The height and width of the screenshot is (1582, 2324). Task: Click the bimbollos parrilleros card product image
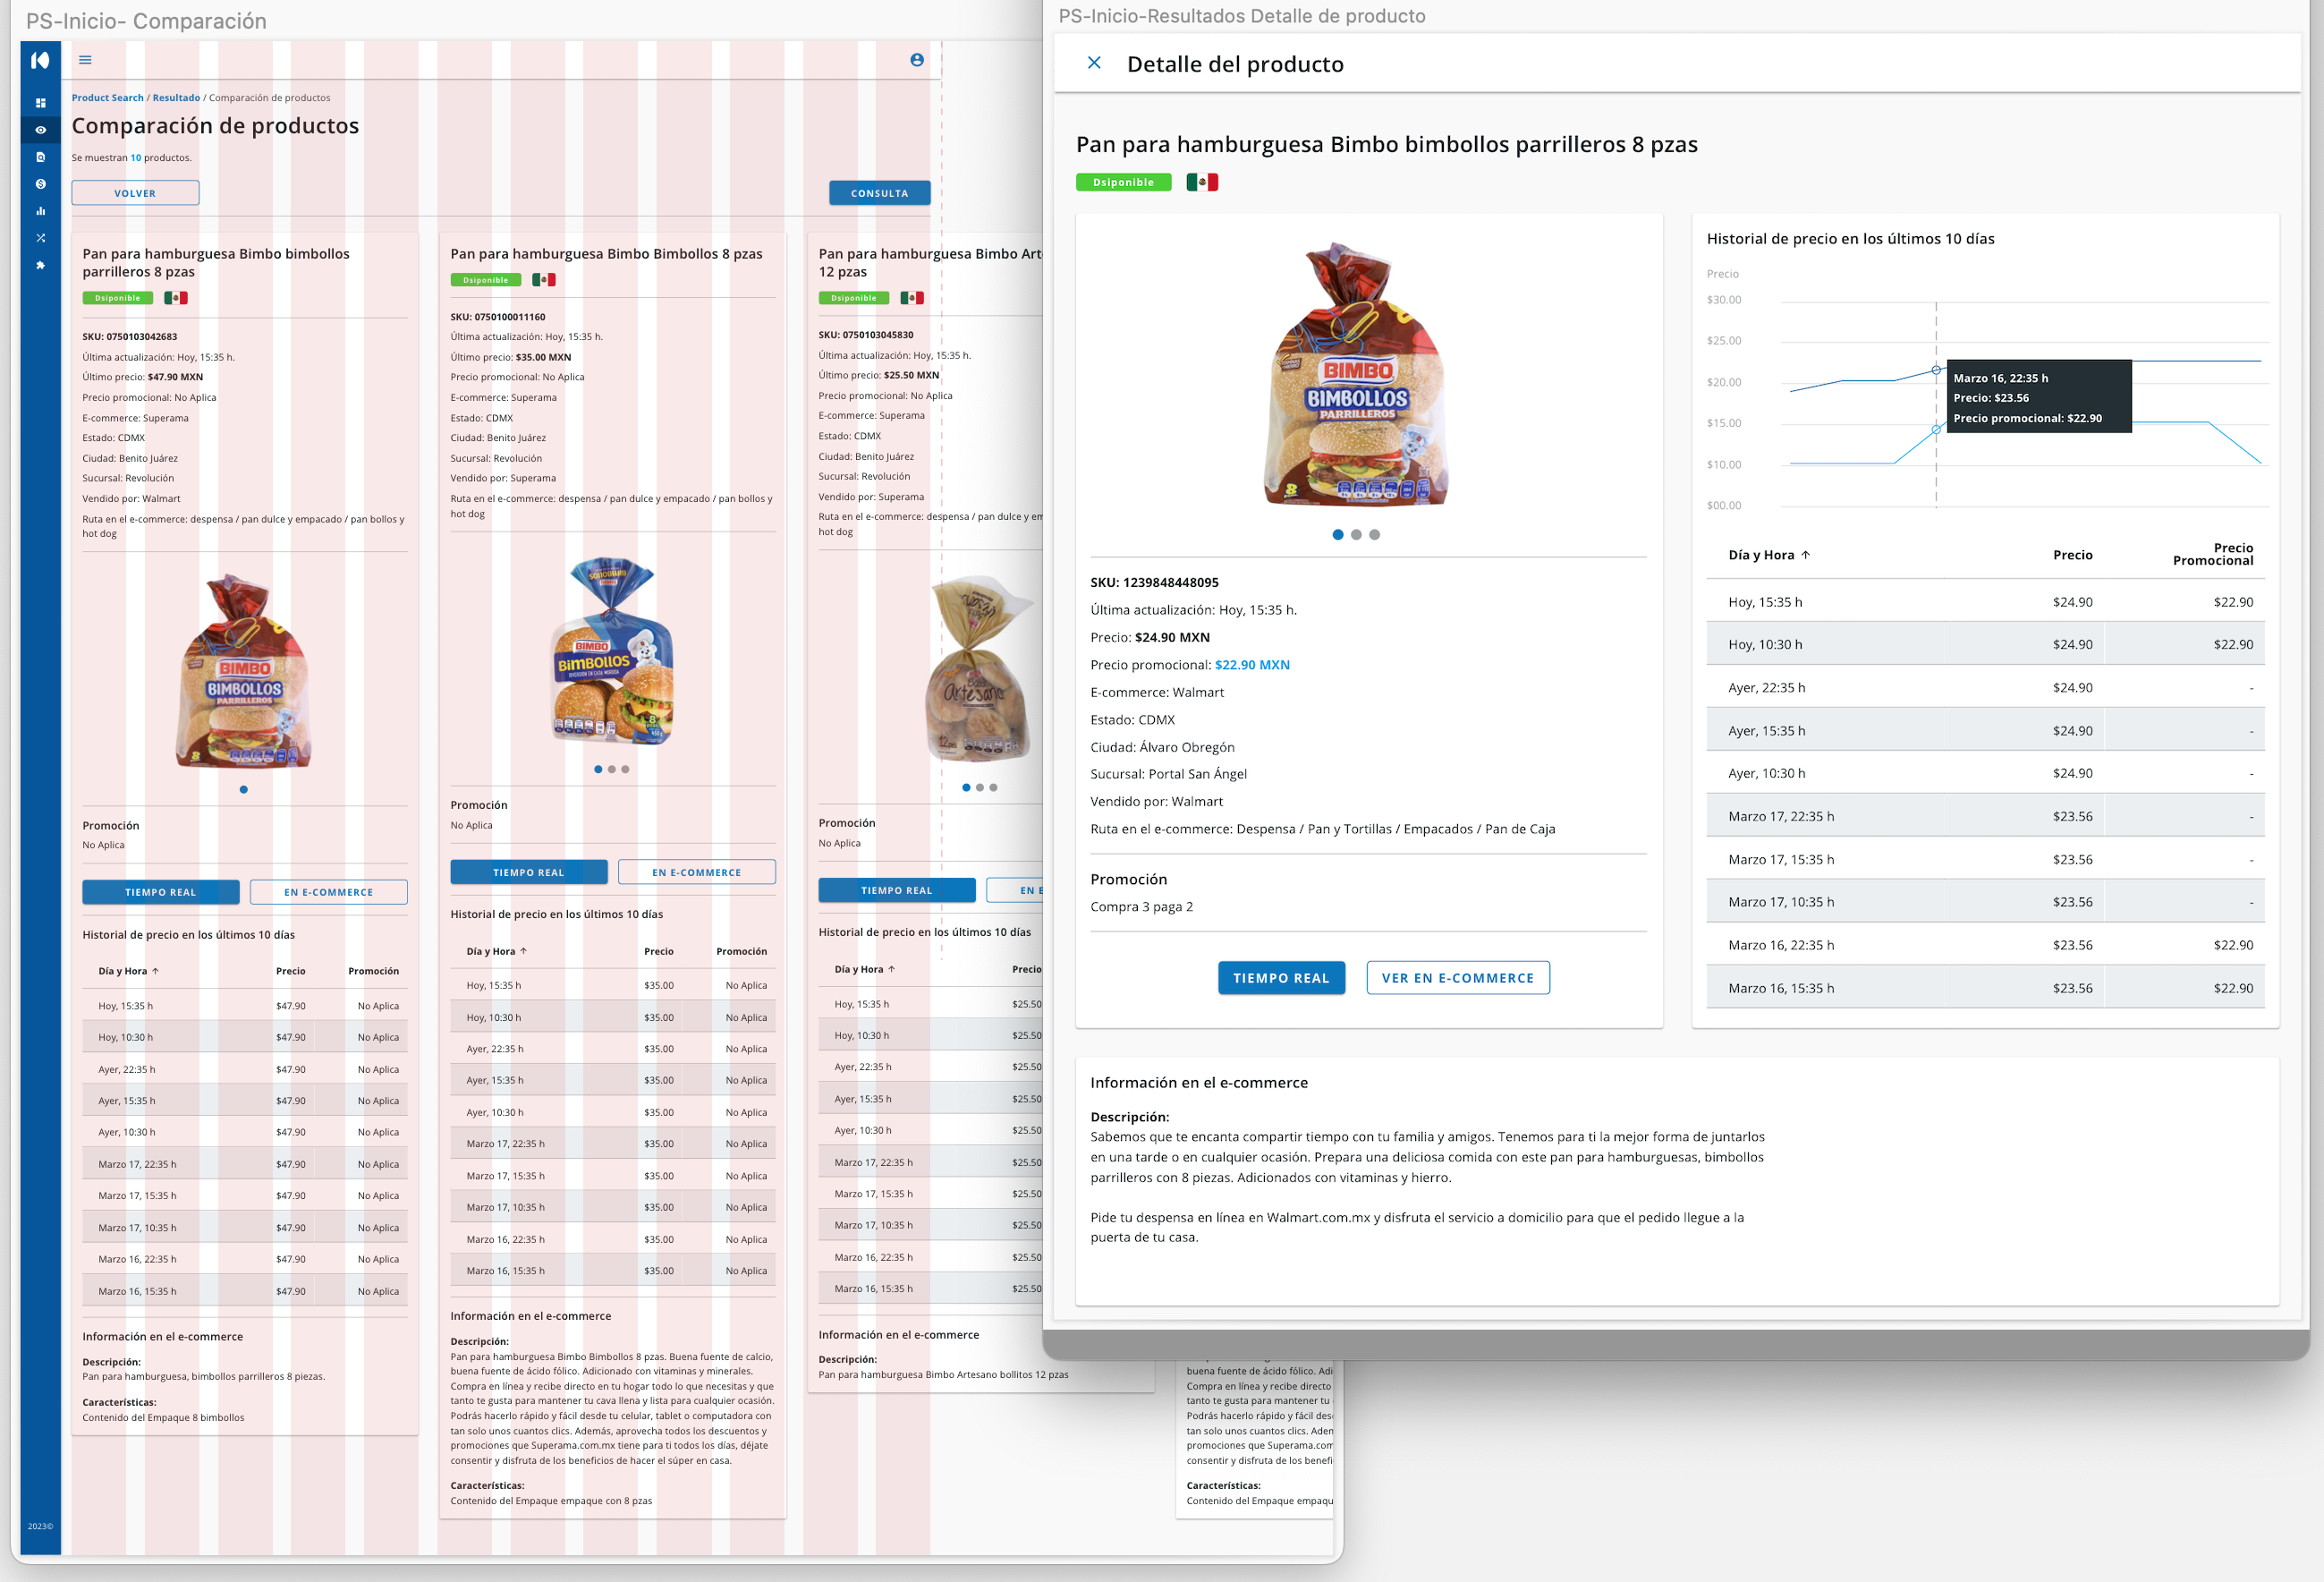pos(244,672)
